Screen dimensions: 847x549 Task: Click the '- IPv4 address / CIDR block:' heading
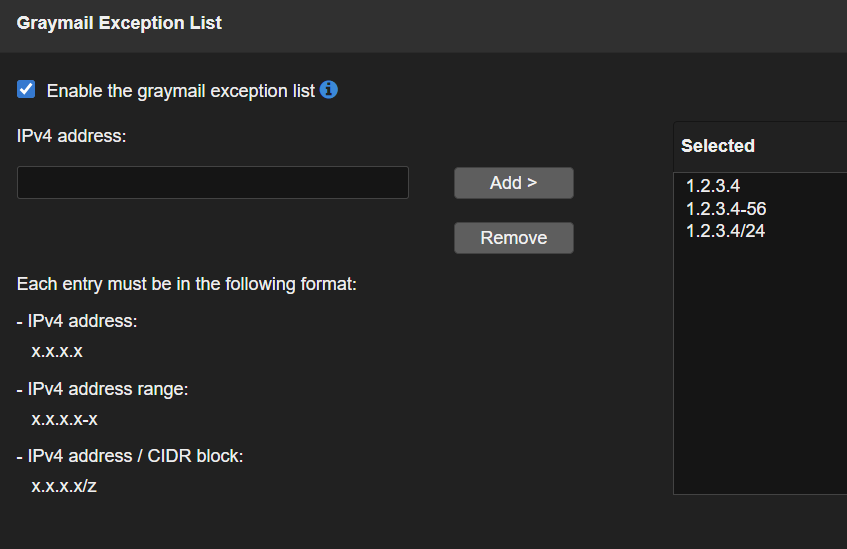(130, 456)
